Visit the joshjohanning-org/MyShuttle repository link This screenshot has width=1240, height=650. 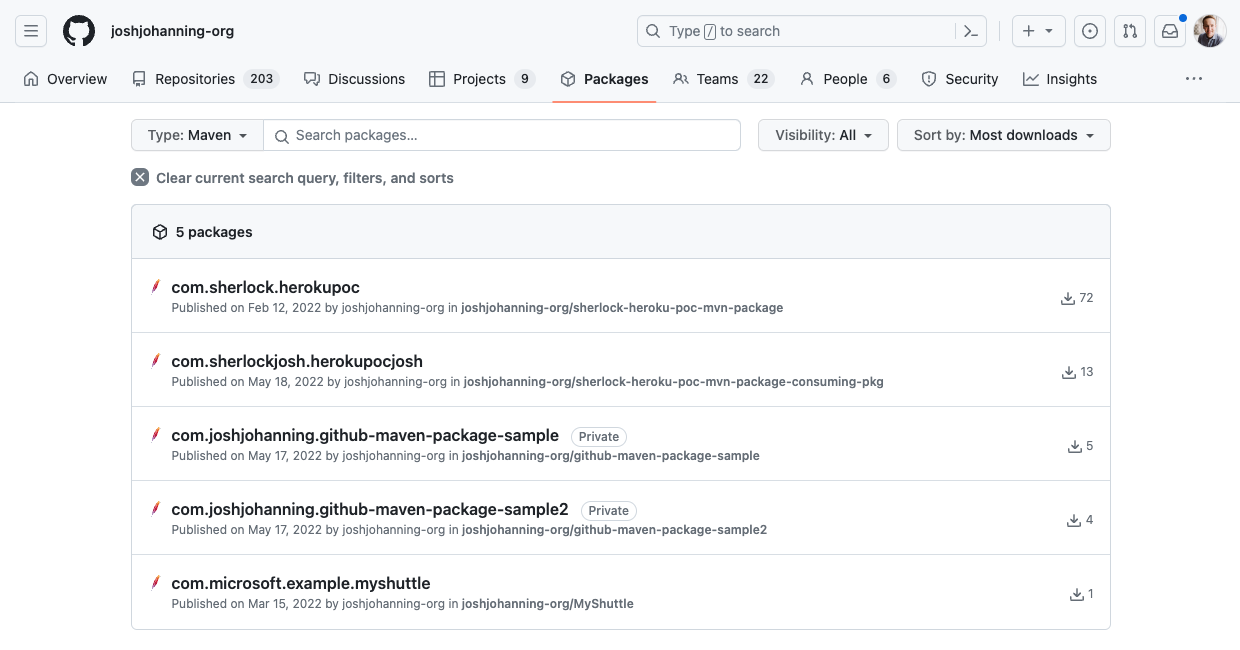[547, 603]
